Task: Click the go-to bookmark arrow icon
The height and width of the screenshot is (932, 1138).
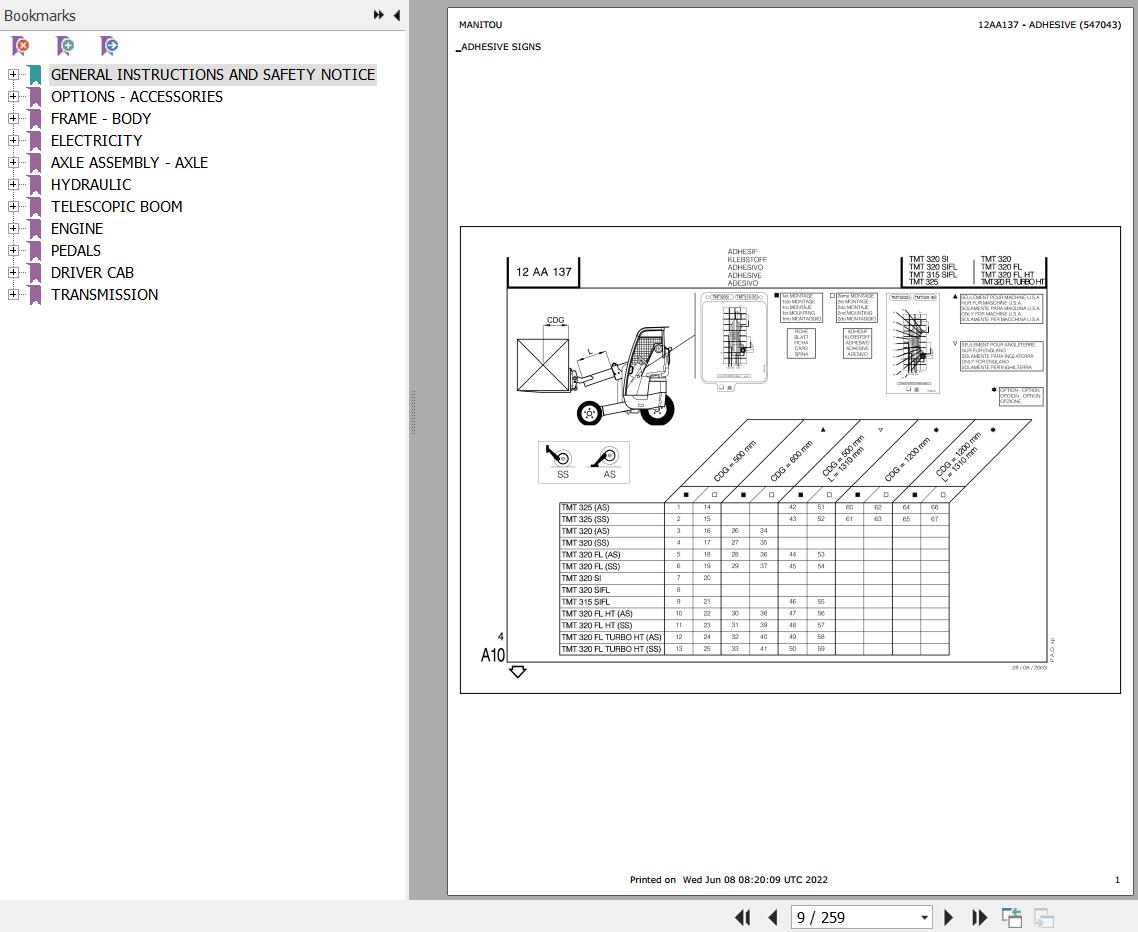Action: click(109, 46)
